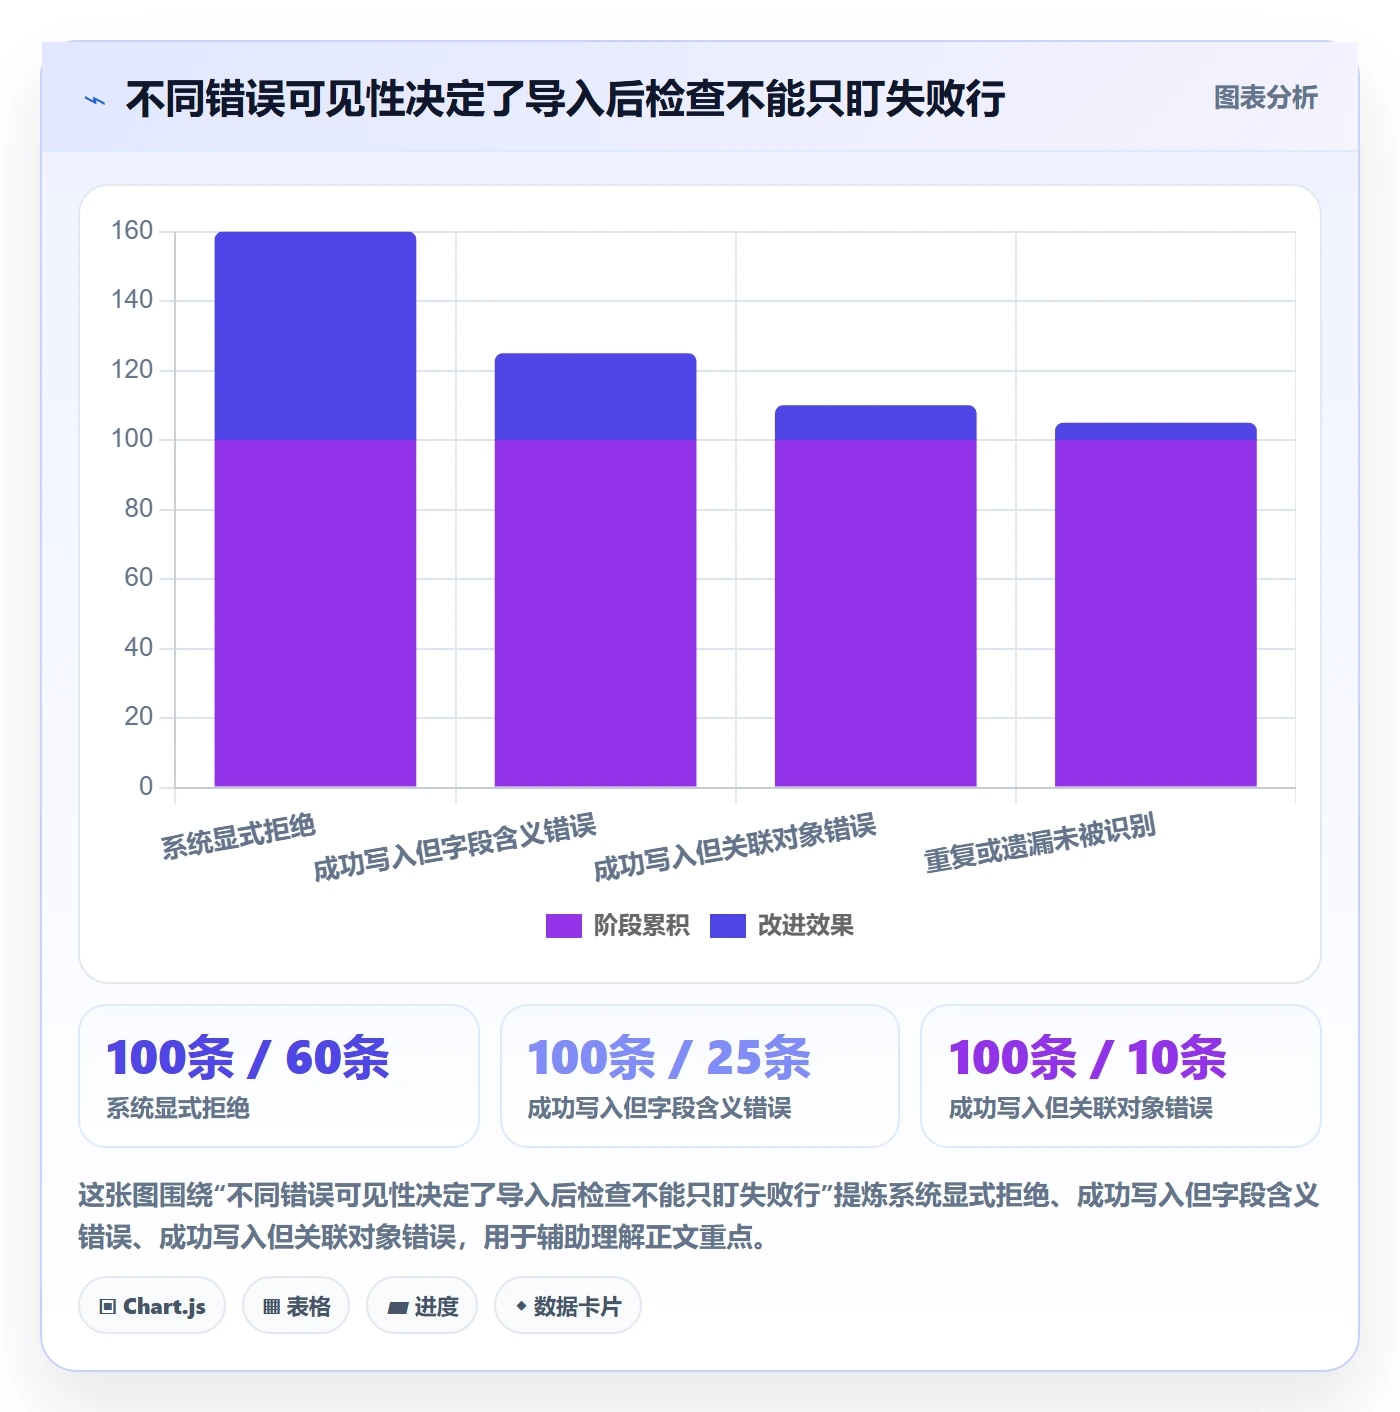Click the 系统显式拒绝 axis label

[238, 837]
